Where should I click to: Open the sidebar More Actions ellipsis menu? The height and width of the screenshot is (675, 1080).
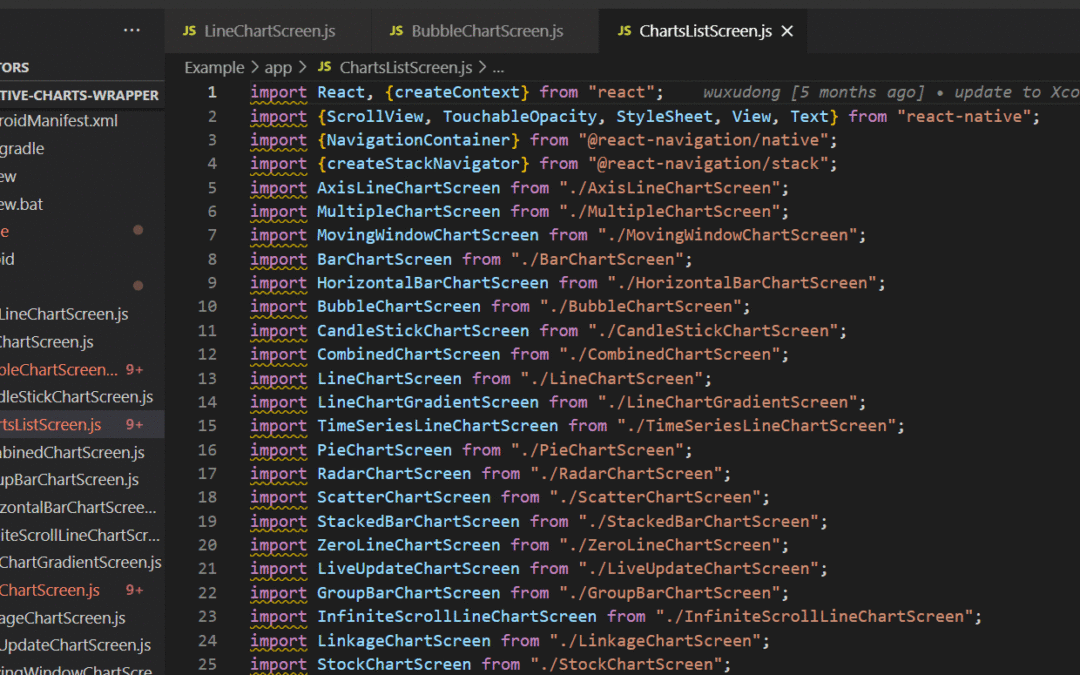[x=132, y=30]
